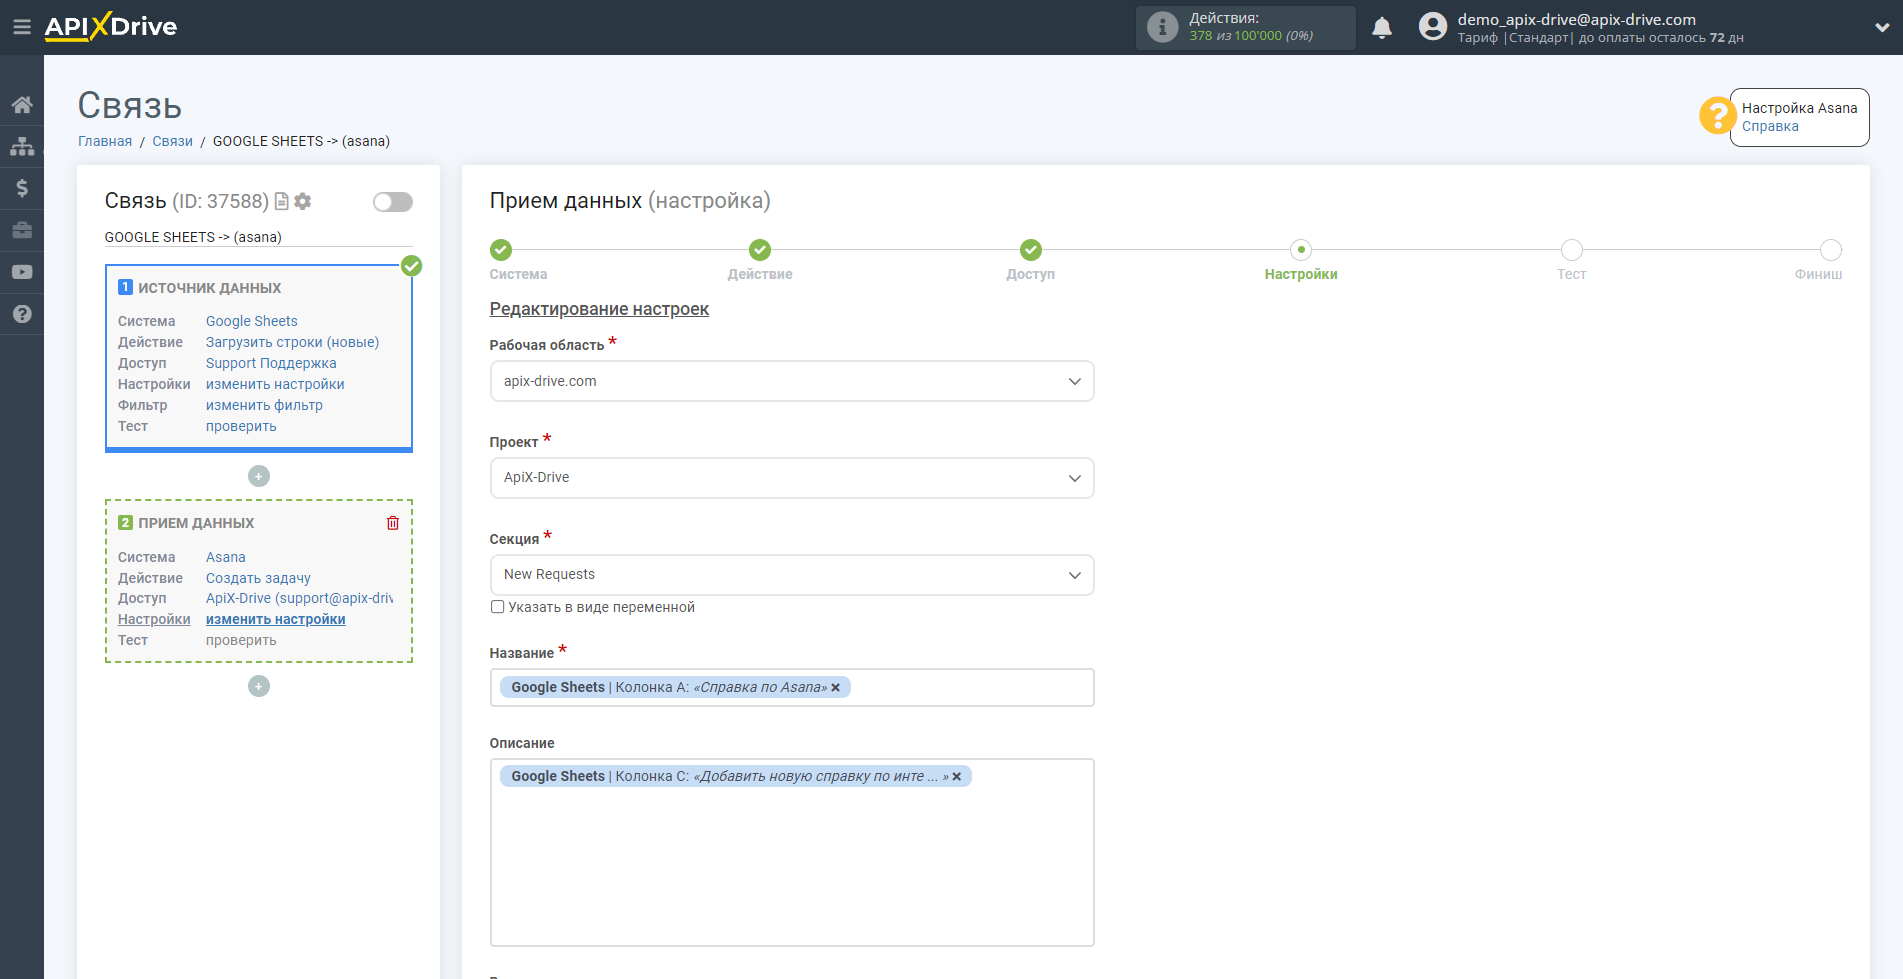Expand the account menu chevron
The width and height of the screenshot is (1903, 979).
tap(1882, 28)
